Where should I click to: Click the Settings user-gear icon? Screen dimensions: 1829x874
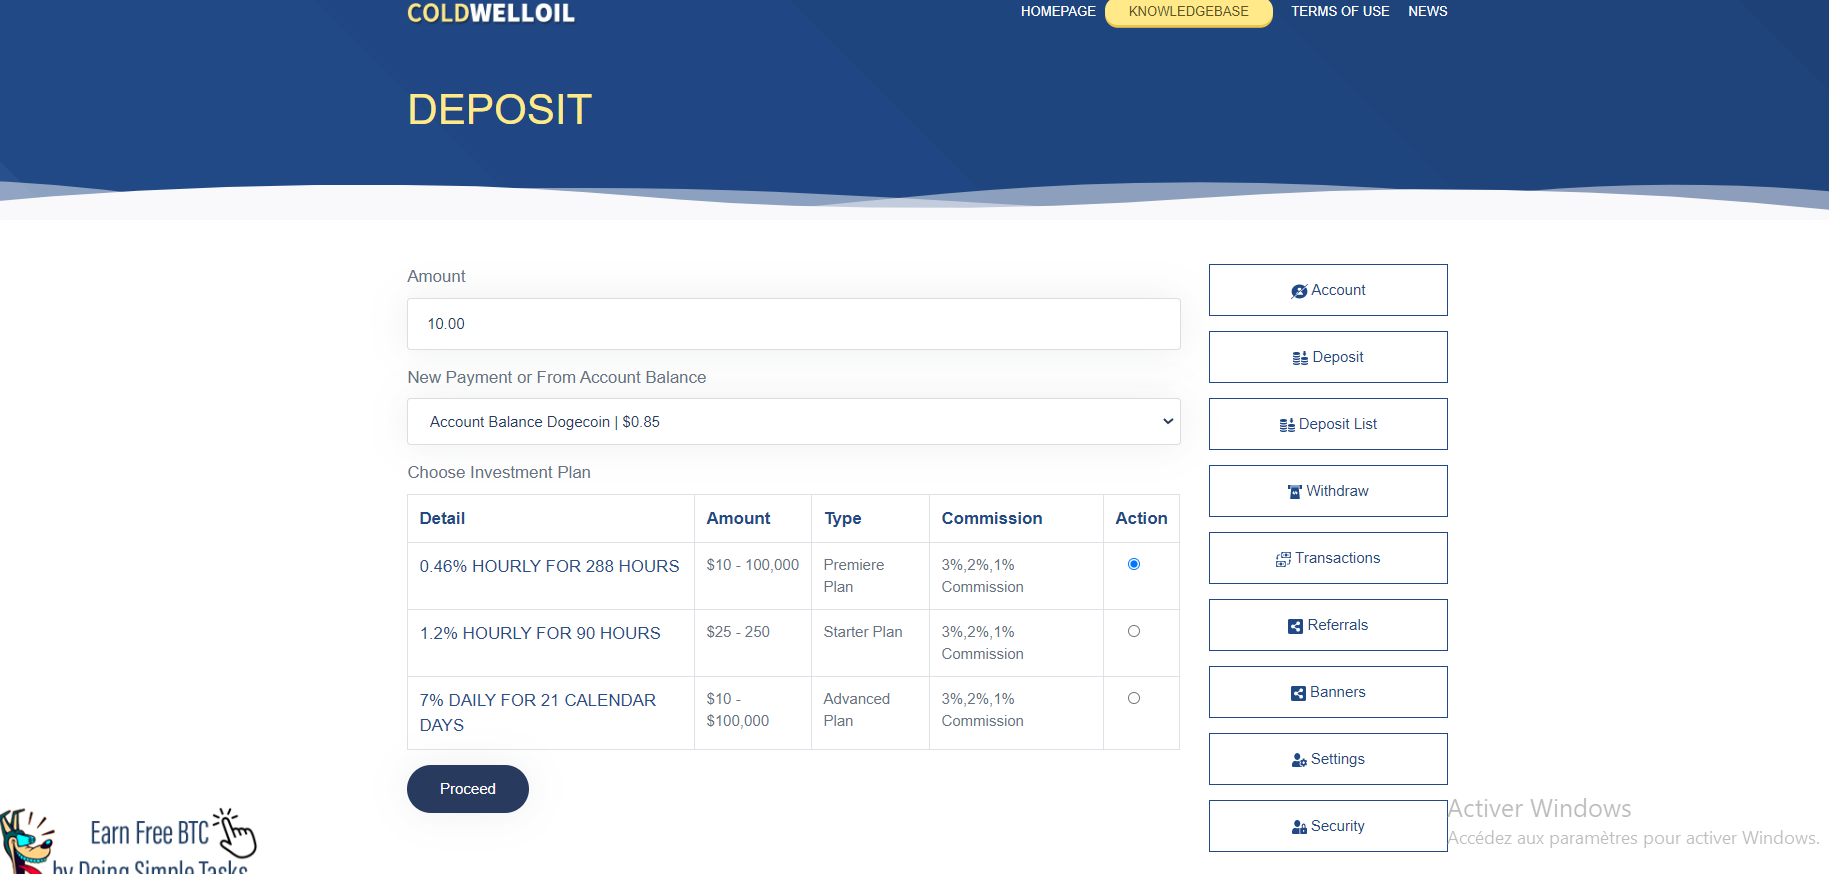(x=1299, y=760)
